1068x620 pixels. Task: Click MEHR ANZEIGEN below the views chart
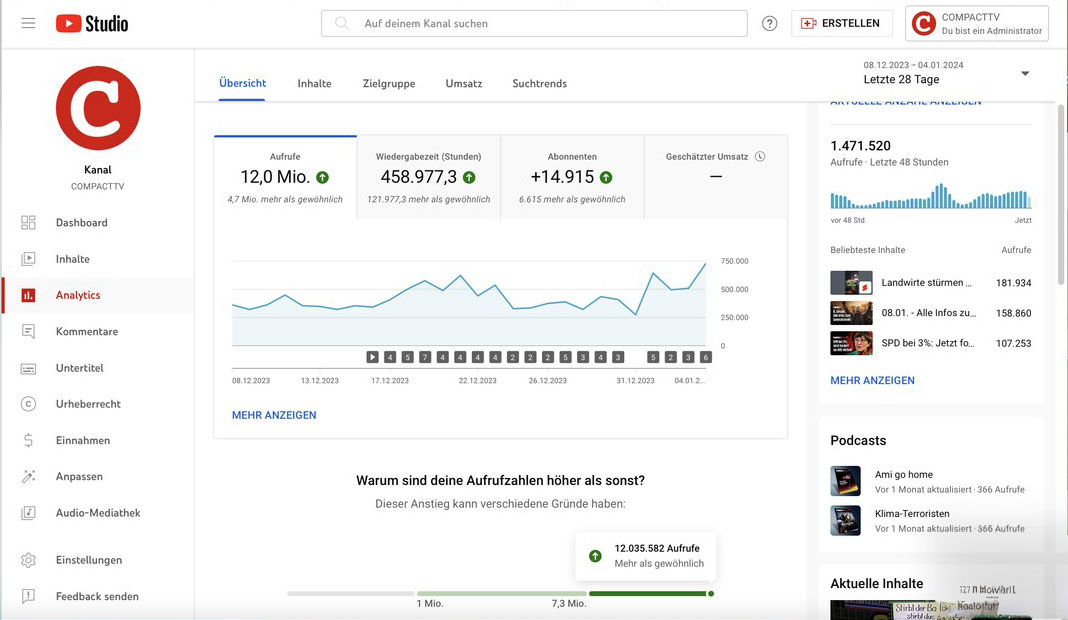[x=274, y=415]
